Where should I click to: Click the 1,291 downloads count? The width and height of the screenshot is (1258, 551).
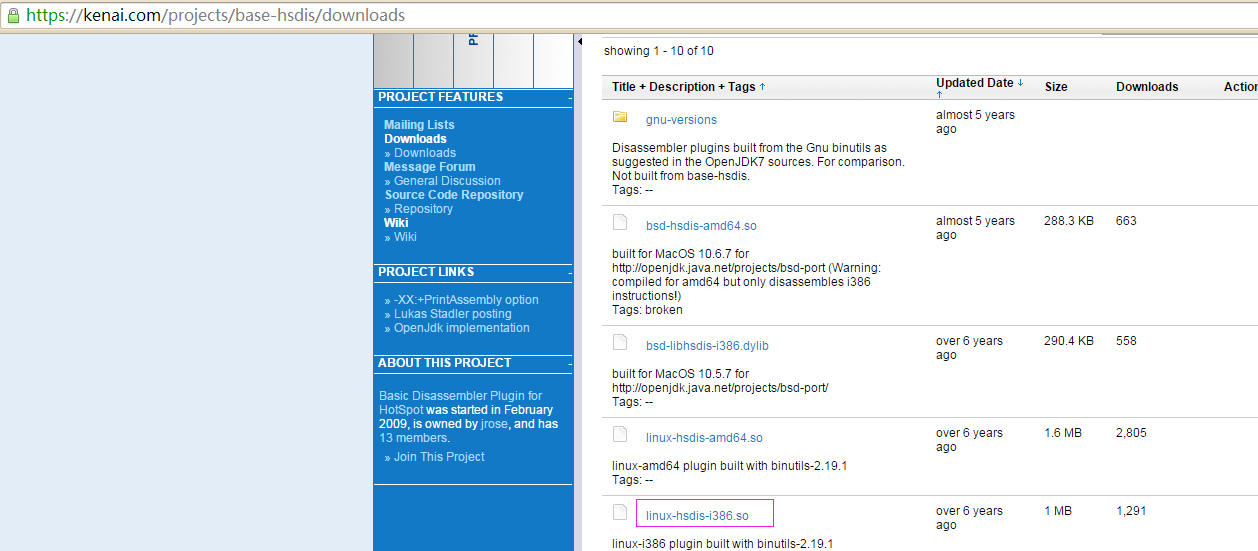tap(1131, 511)
